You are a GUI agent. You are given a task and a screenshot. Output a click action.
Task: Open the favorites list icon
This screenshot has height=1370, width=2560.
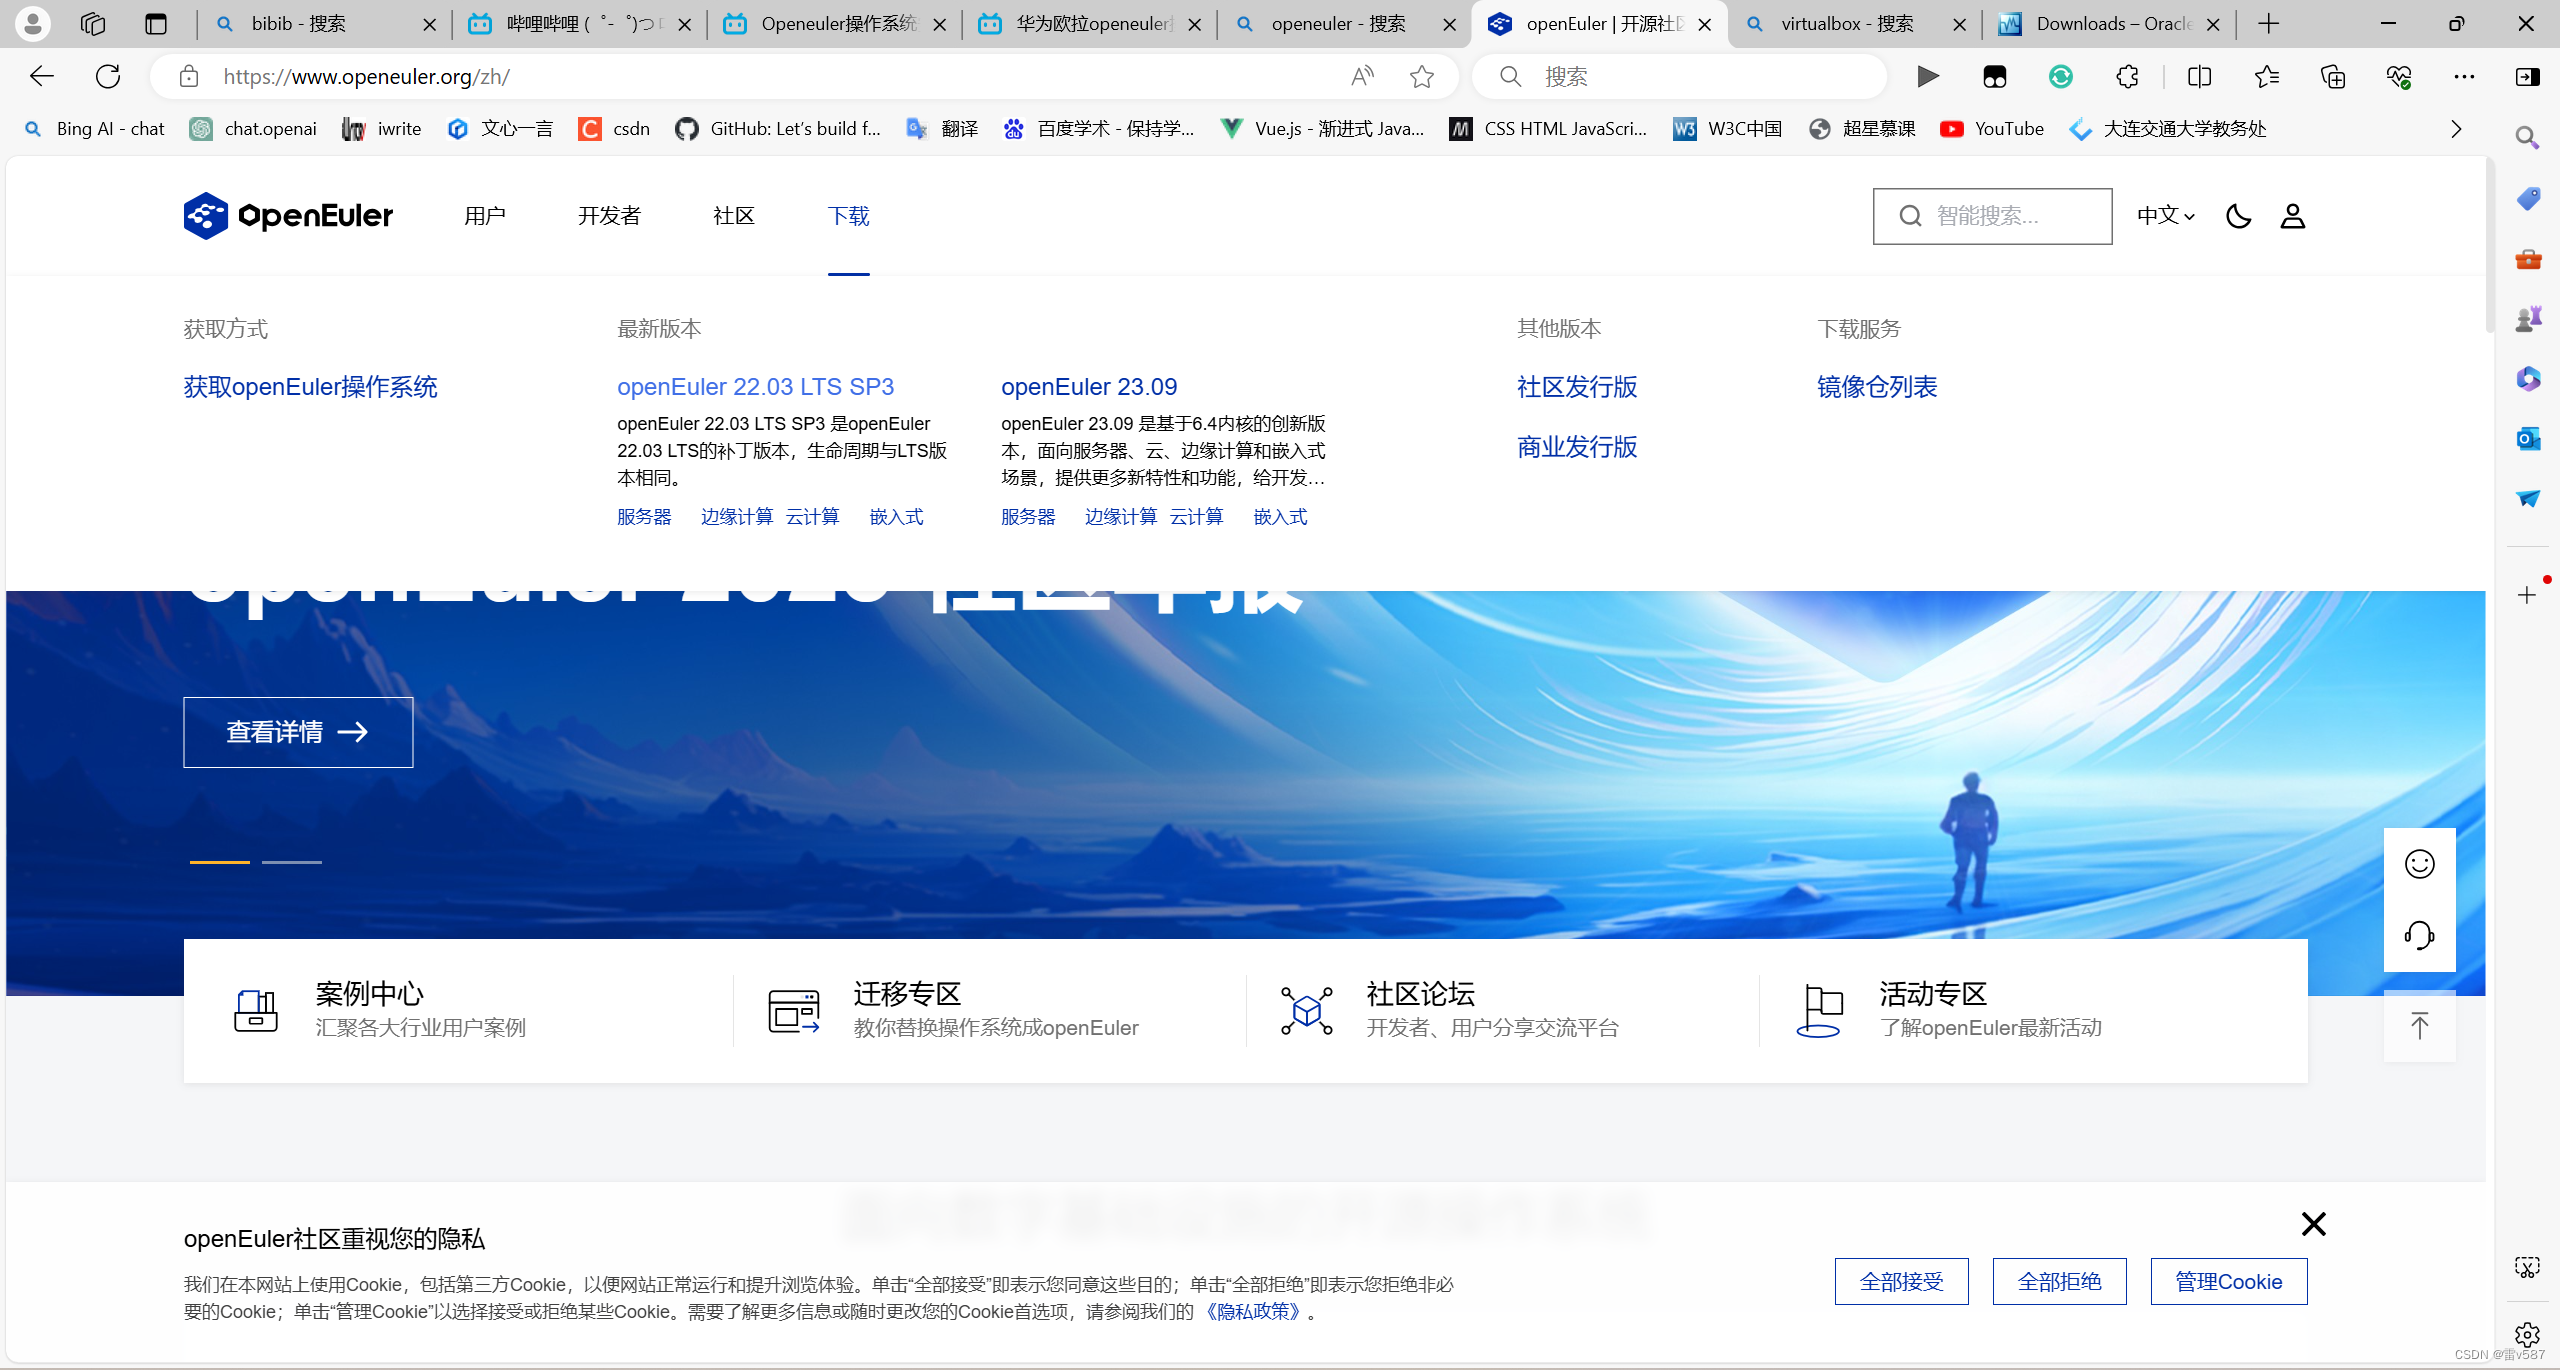click(x=2267, y=76)
